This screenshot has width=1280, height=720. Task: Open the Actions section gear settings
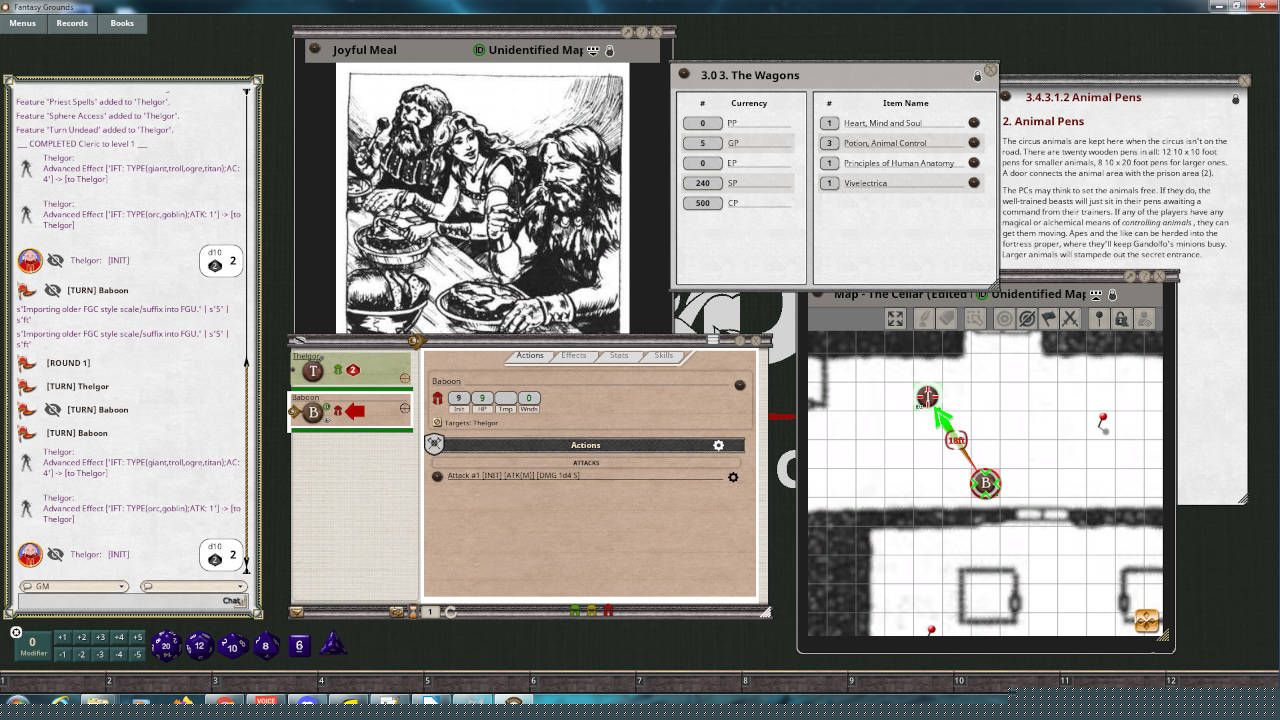point(718,445)
